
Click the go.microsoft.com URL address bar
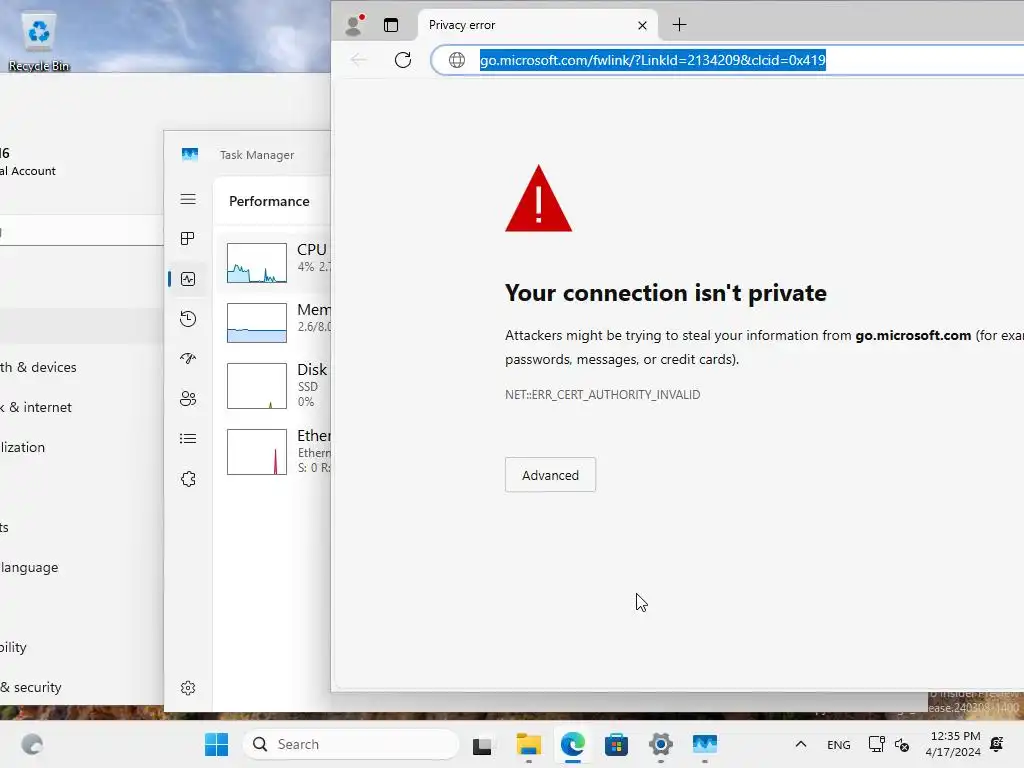(727, 60)
